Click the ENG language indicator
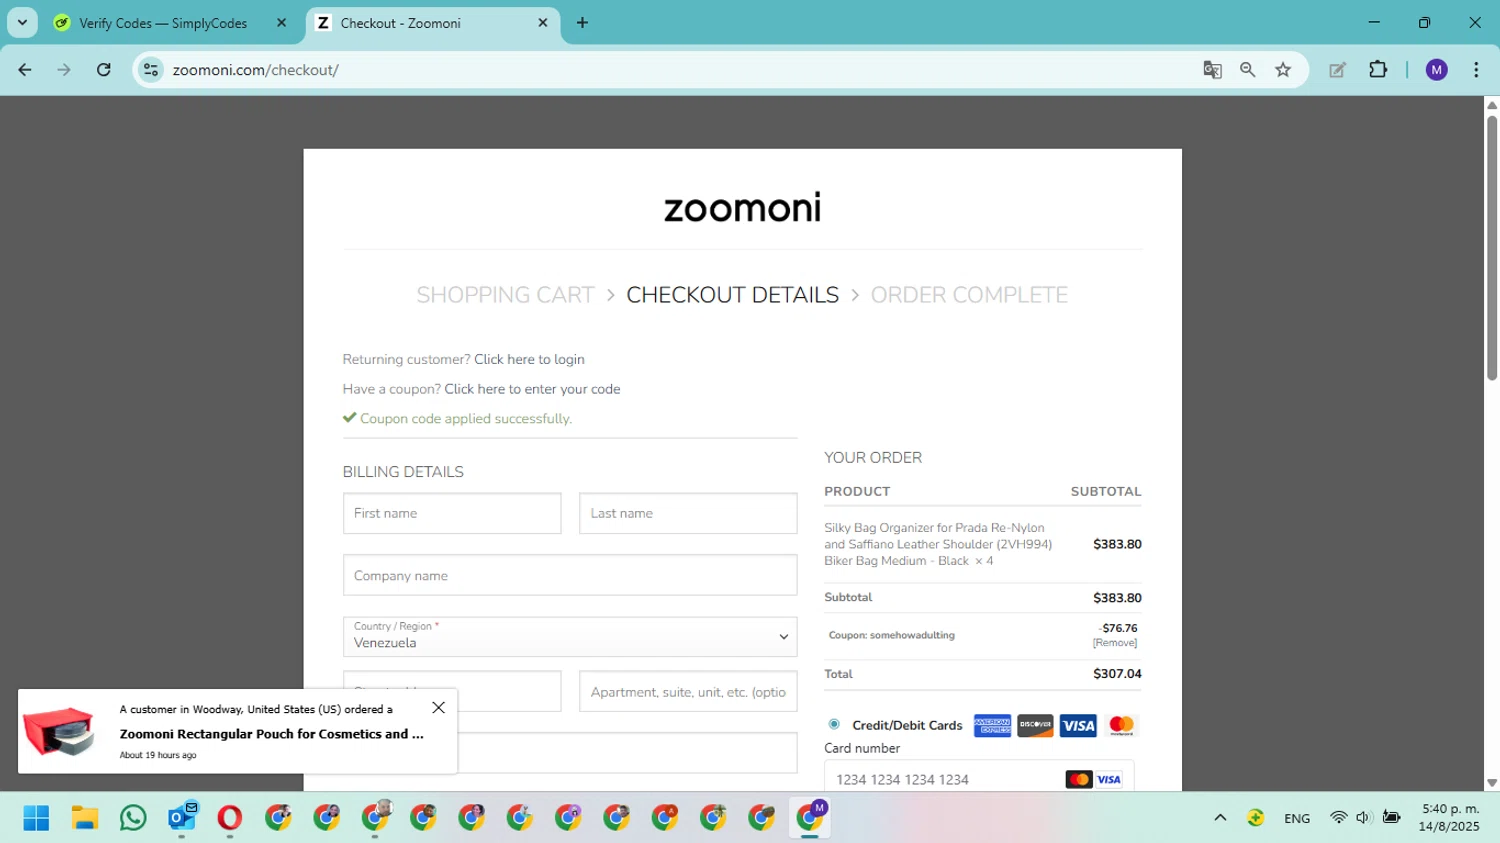Screen dimensions: 1500x843 coord(1297,818)
